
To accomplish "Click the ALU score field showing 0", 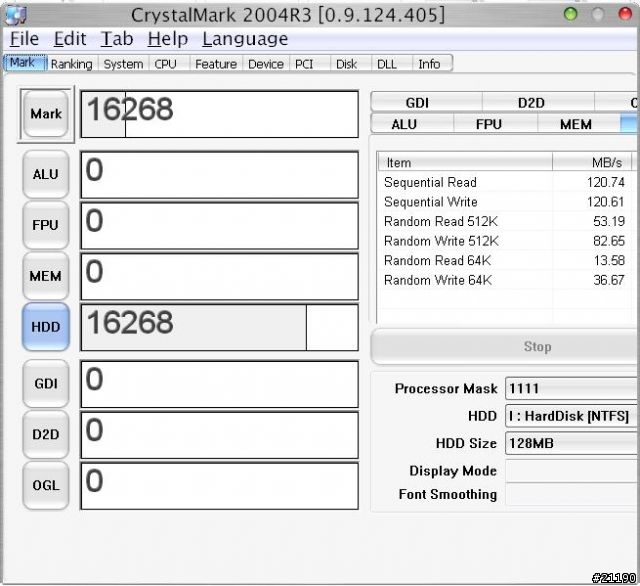I will coord(220,175).
